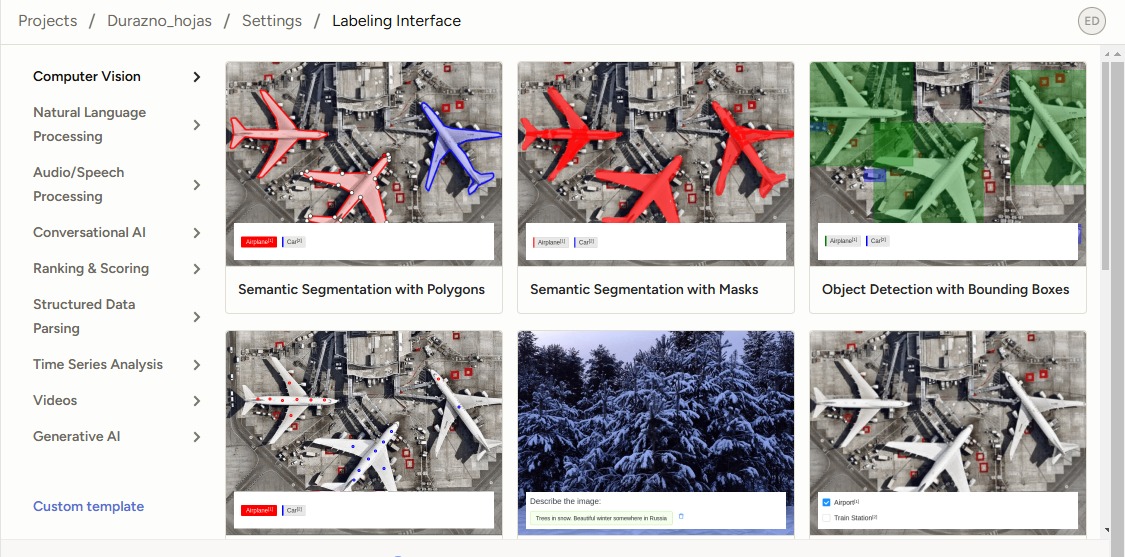Open the ED user avatar menu
This screenshot has width=1125, height=557.
pyautogui.click(x=1092, y=21)
